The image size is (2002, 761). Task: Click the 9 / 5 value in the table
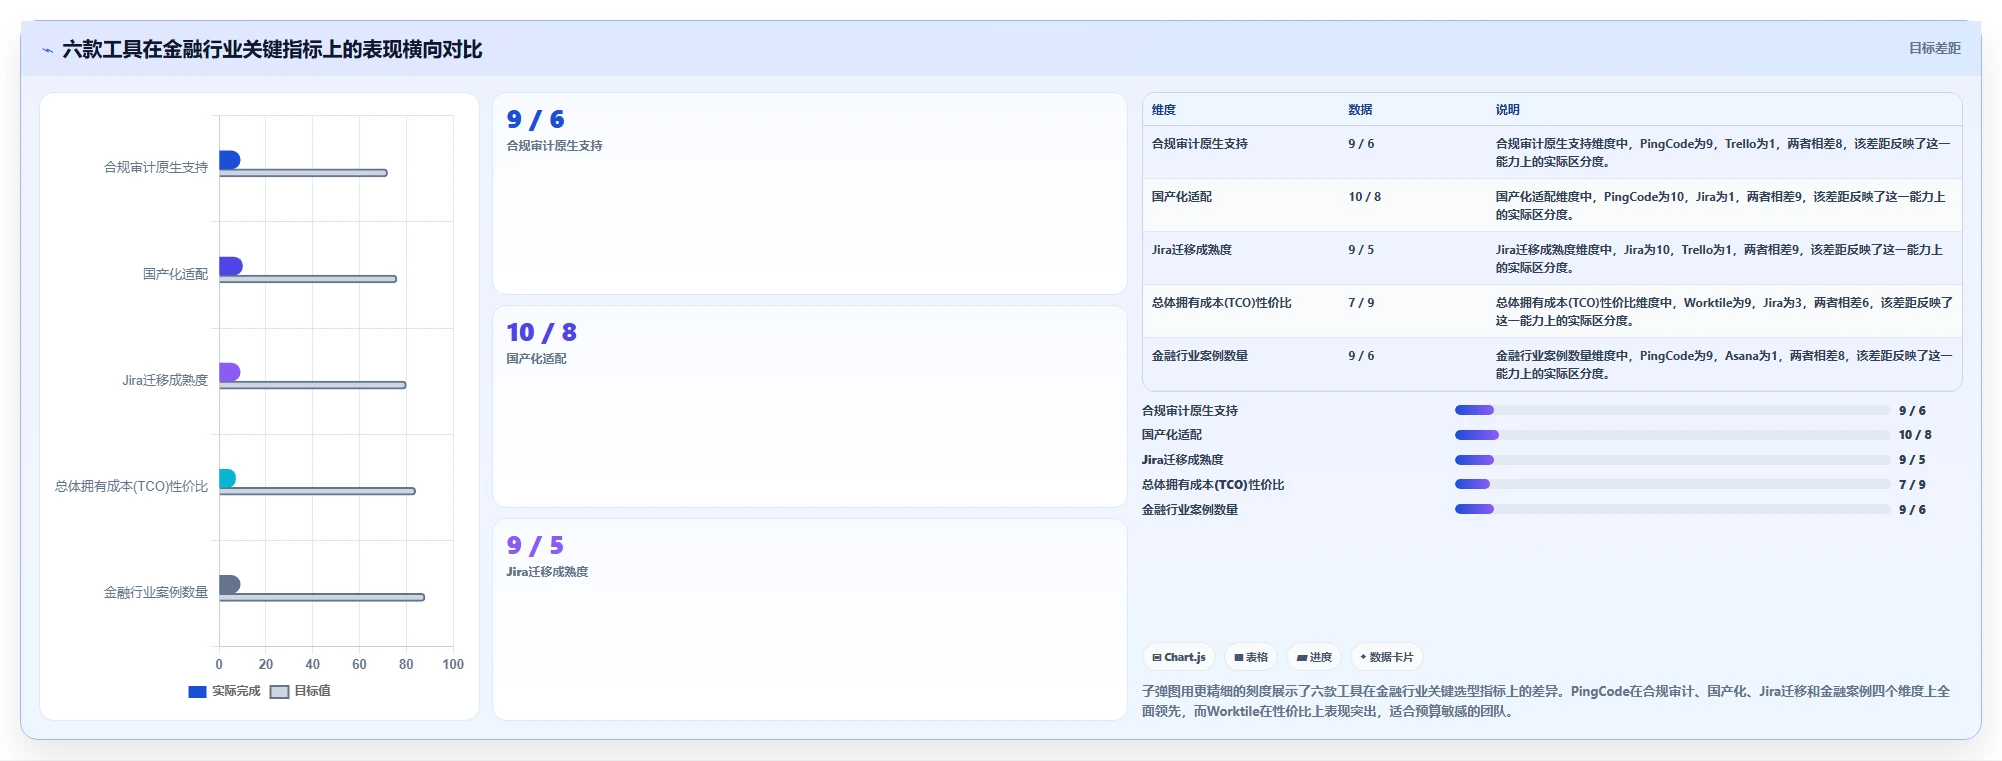[1361, 249]
